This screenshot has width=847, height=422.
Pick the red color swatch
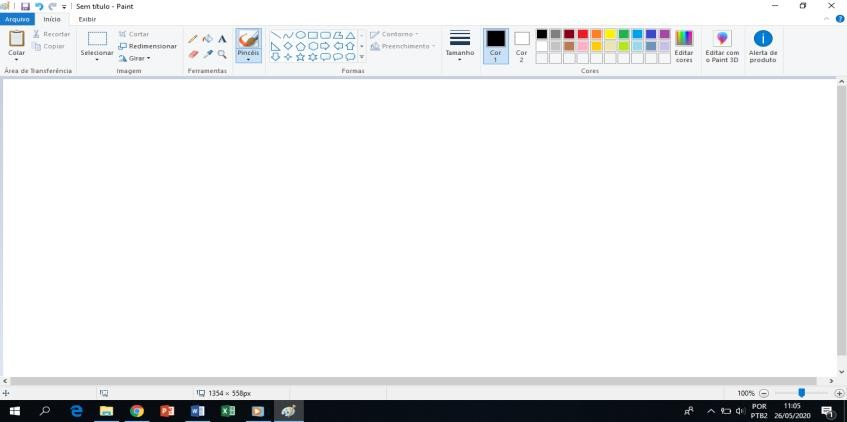(583, 34)
